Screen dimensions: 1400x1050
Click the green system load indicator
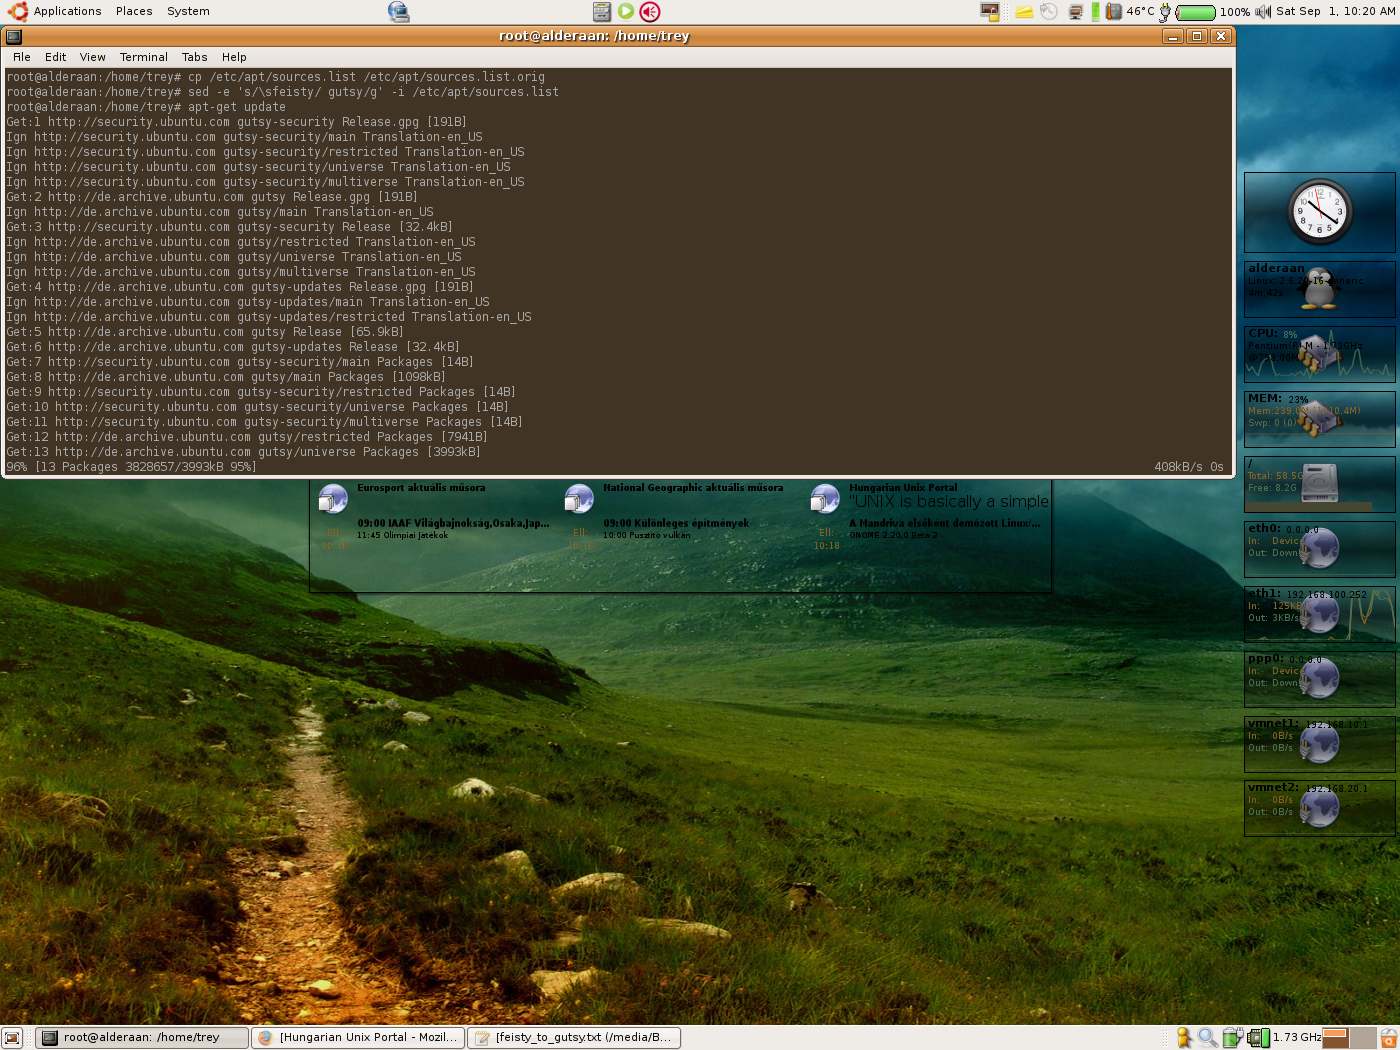click(x=1095, y=11)
